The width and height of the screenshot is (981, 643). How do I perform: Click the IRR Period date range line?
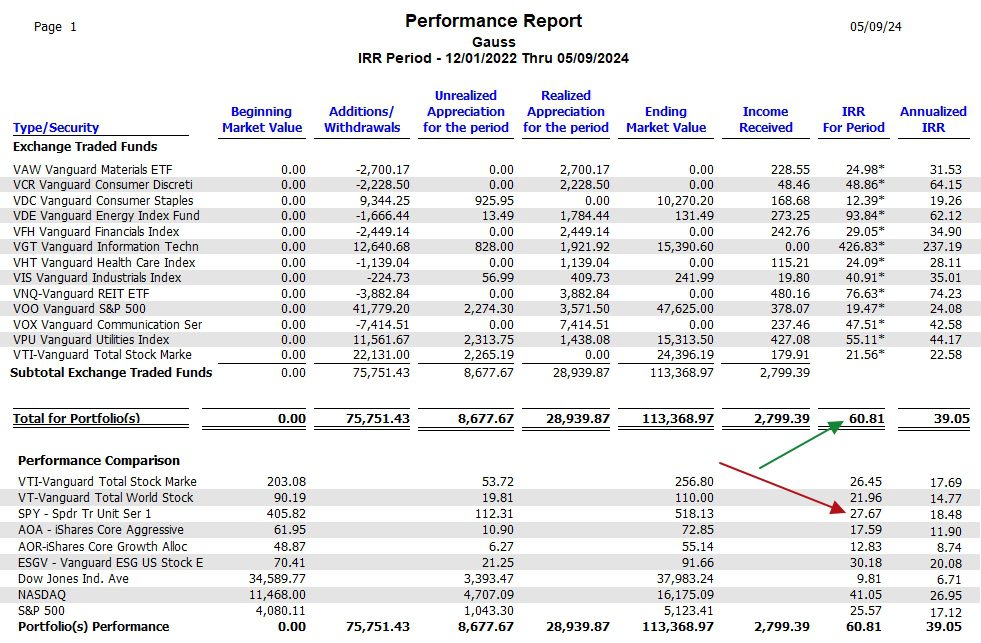point(494,58)
